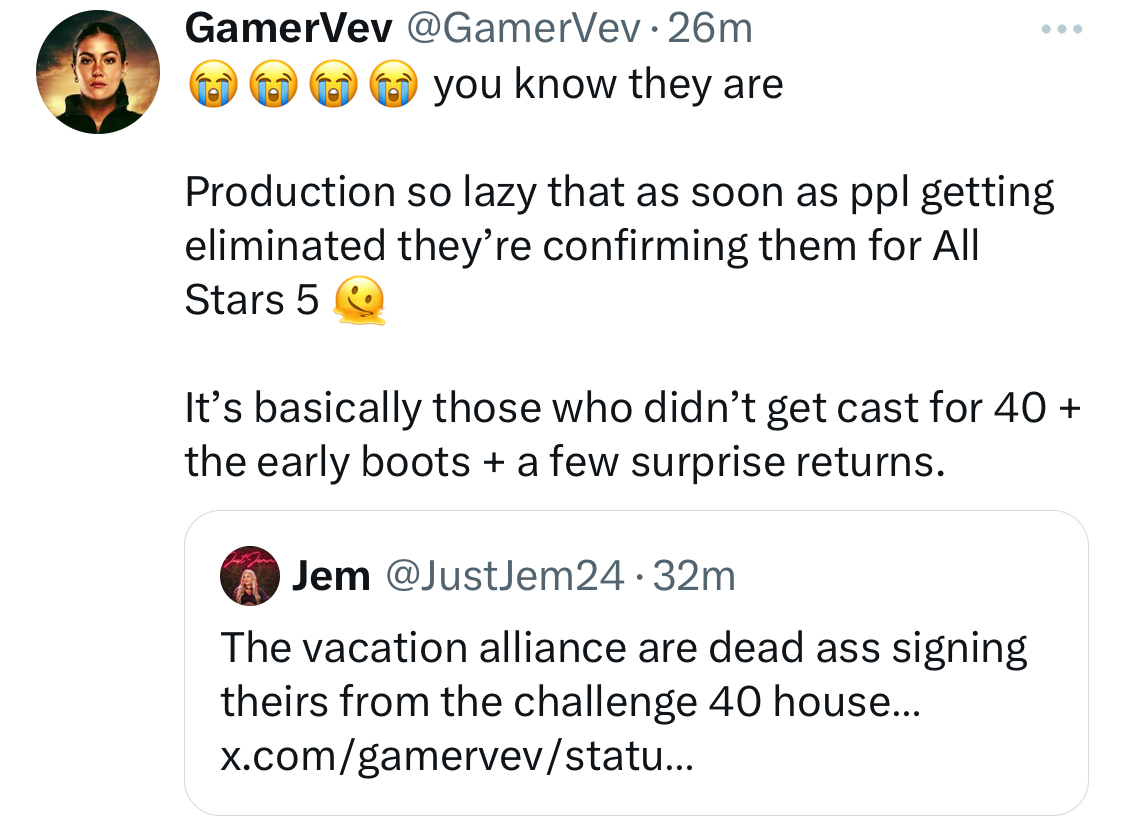Viewport: 1125px width, 819px height.
Task: Open the three-dot more options menu
Action: point(1062,29)
